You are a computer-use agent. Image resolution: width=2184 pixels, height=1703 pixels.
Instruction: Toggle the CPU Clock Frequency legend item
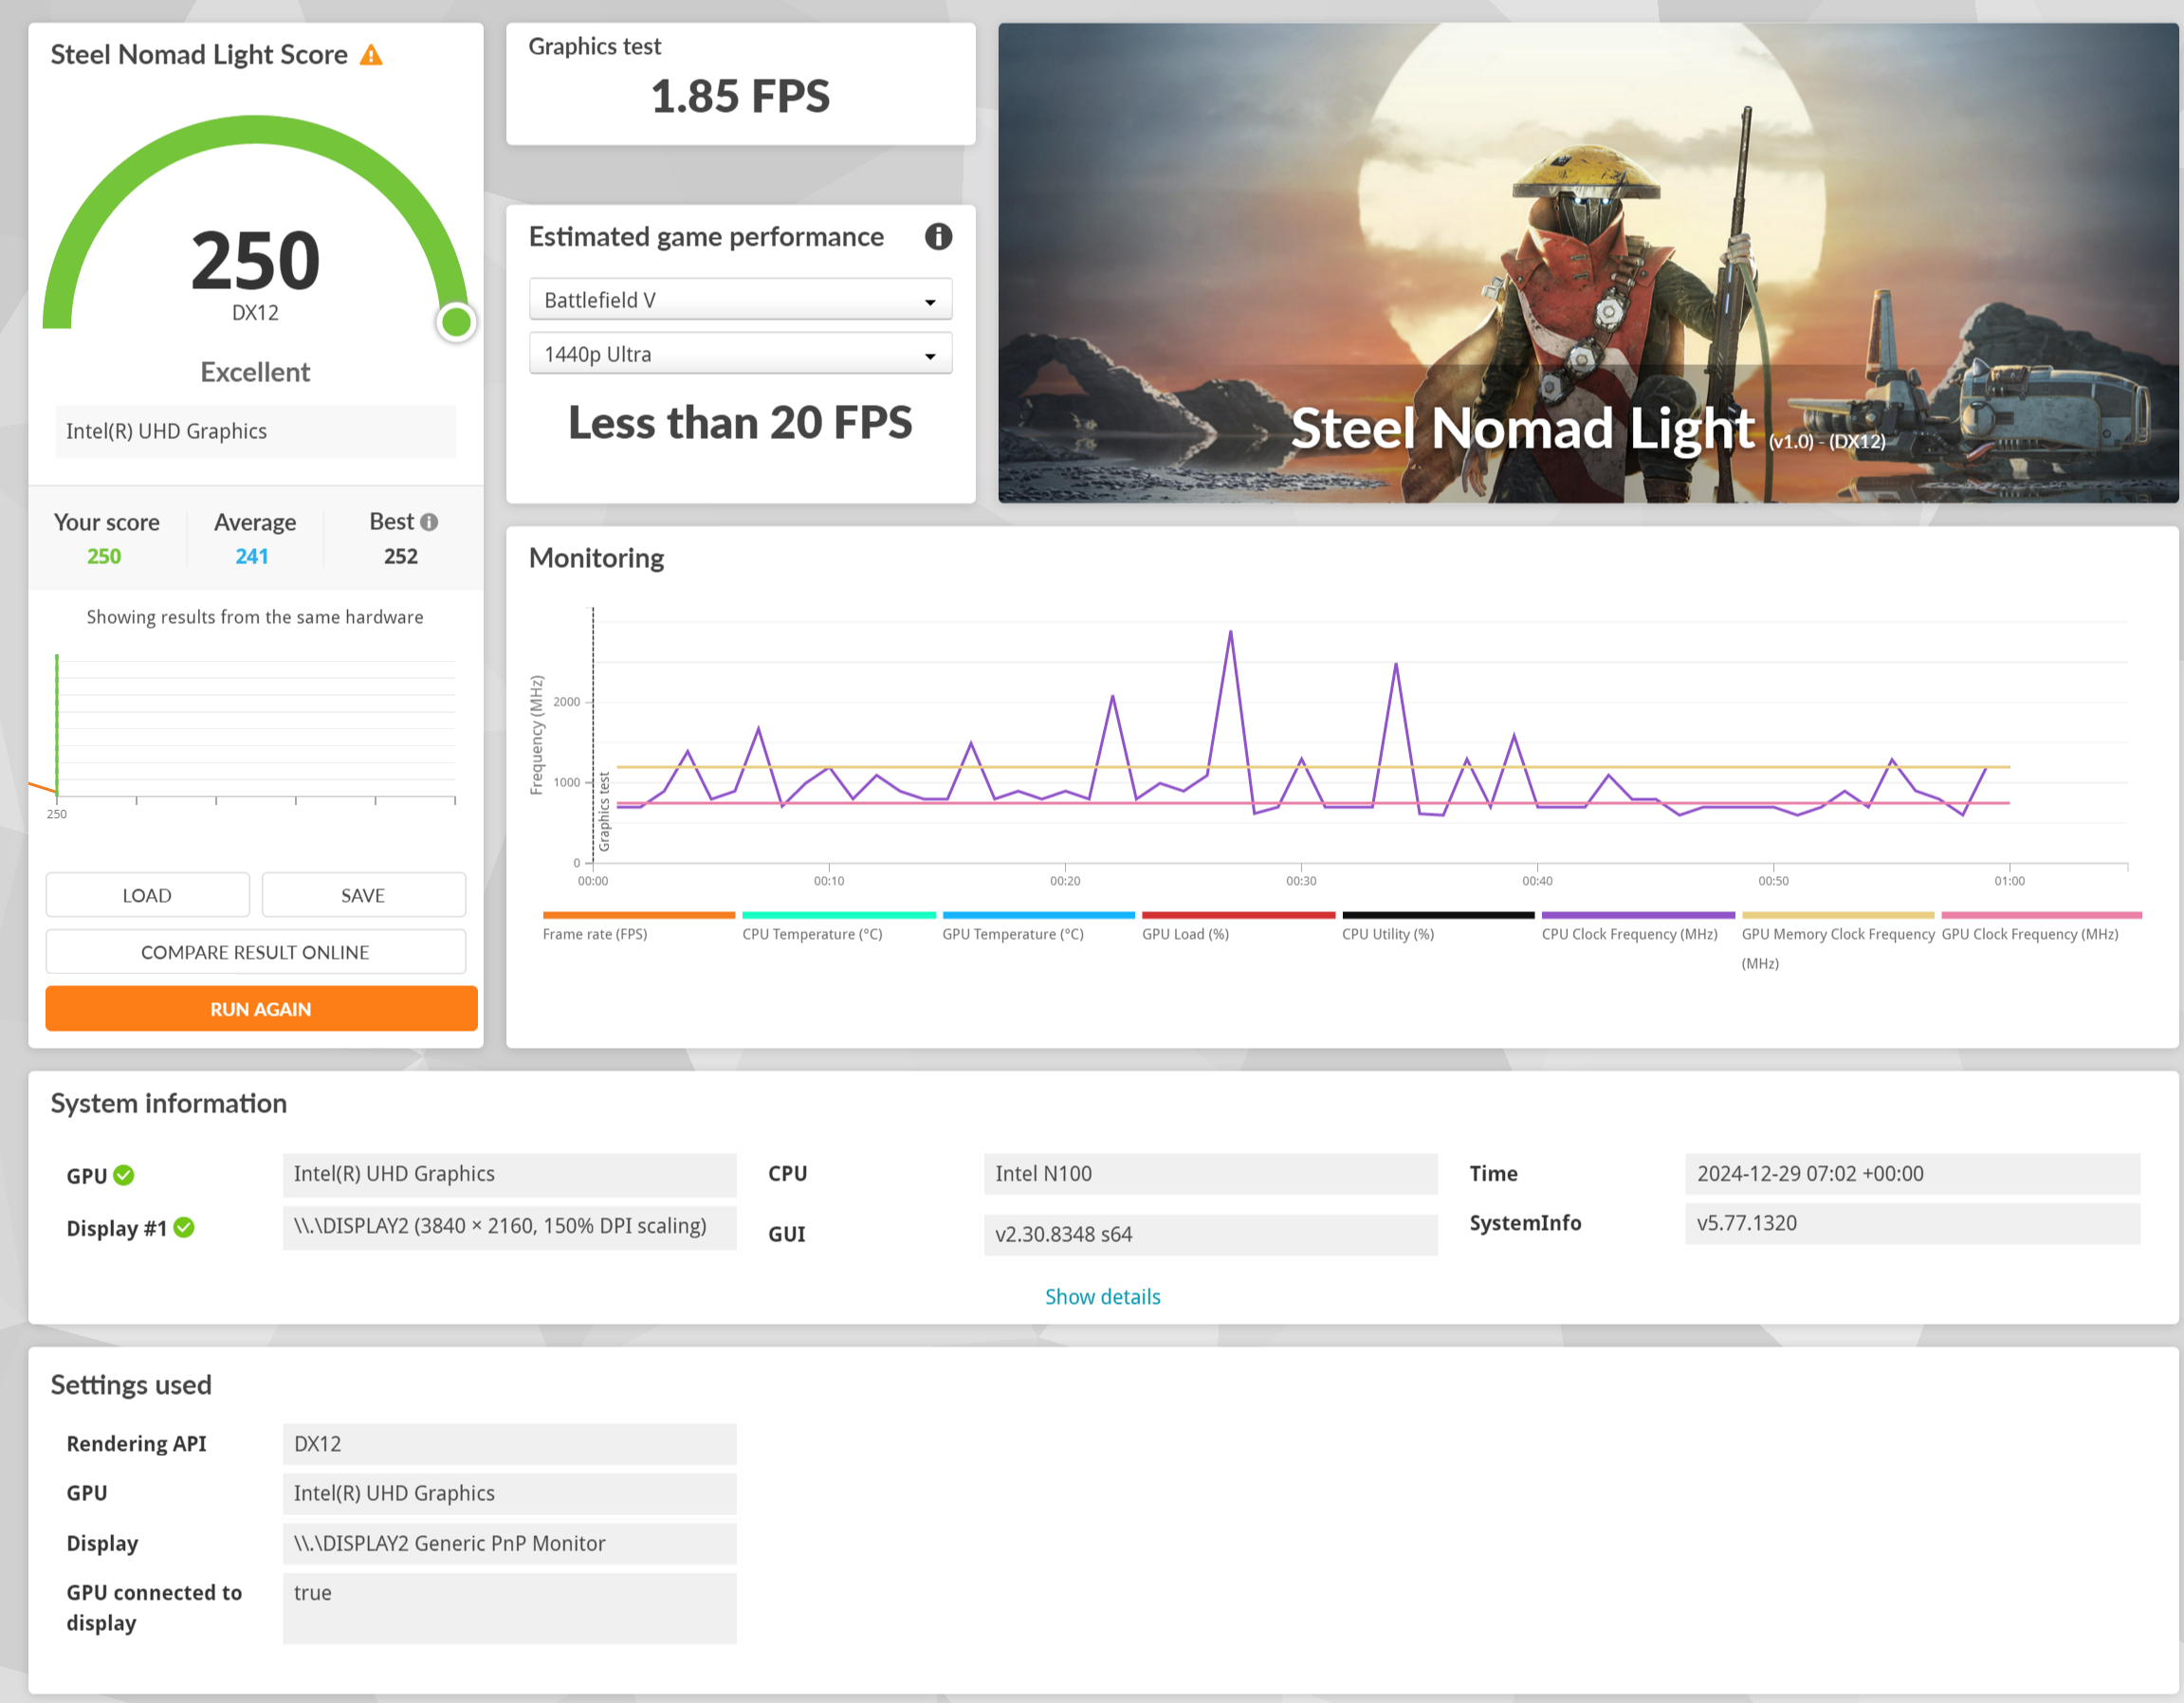tap(1629, 934)
